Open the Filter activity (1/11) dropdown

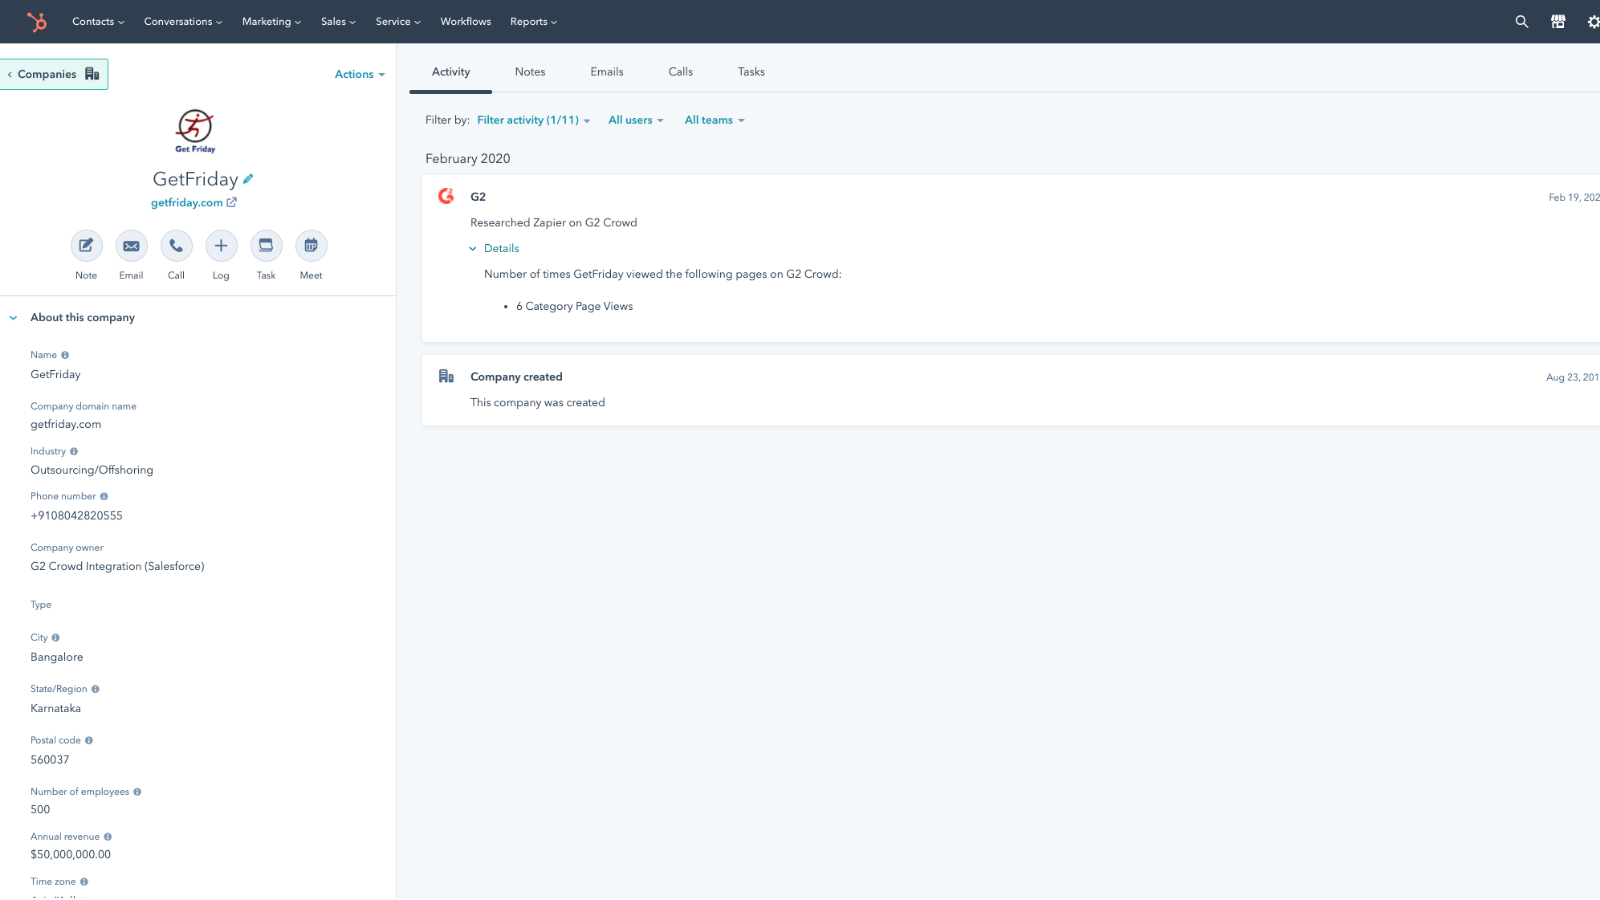(533, 120)
